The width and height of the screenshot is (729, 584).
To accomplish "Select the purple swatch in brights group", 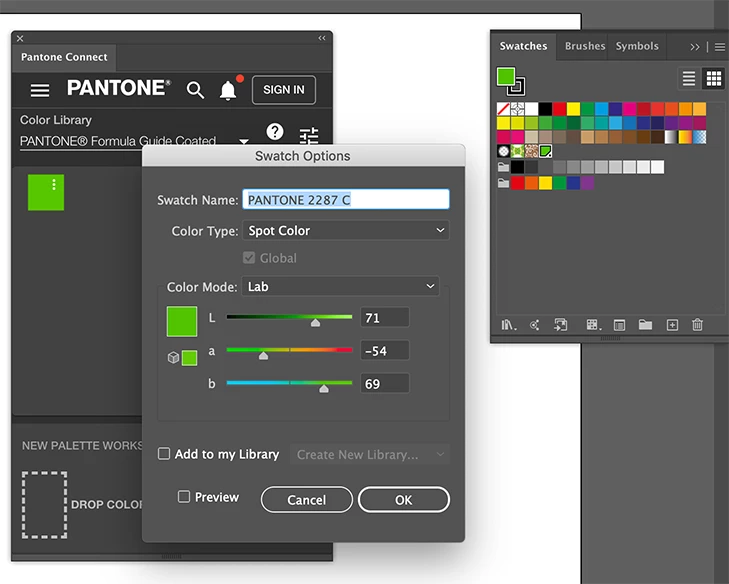I will [587, 183].
